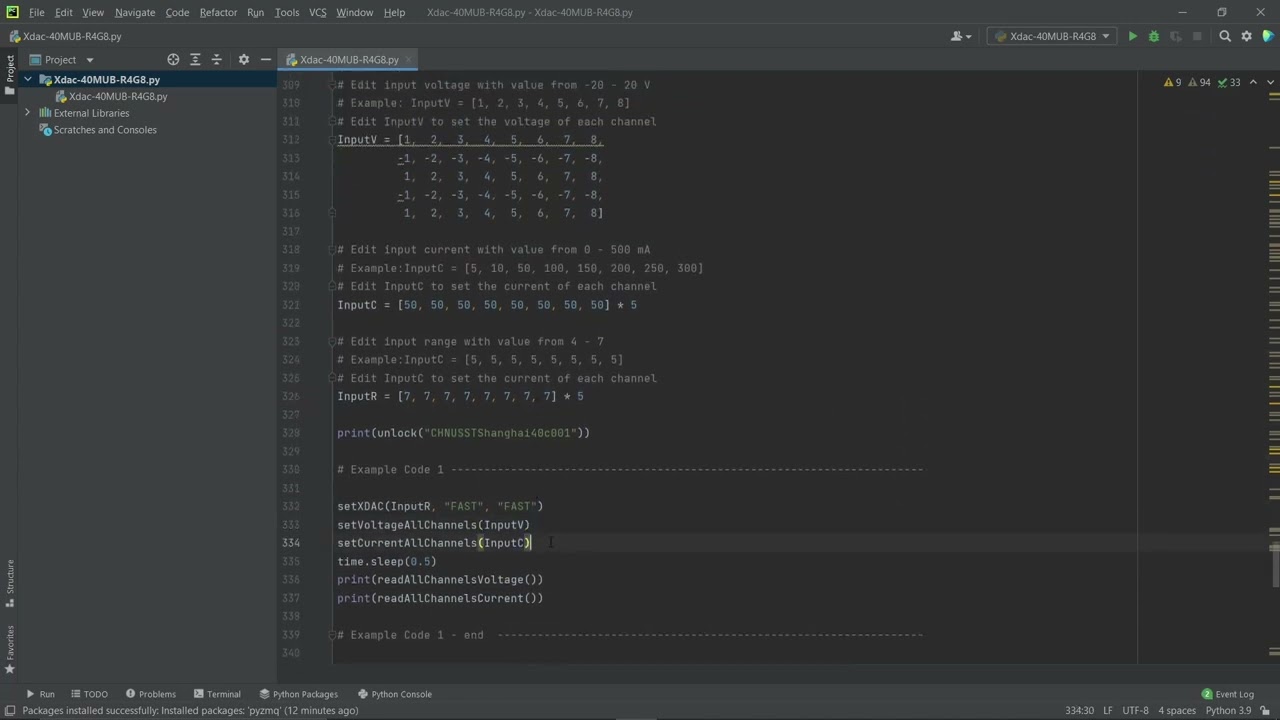Expand all items in Project panel

point(195,59)
